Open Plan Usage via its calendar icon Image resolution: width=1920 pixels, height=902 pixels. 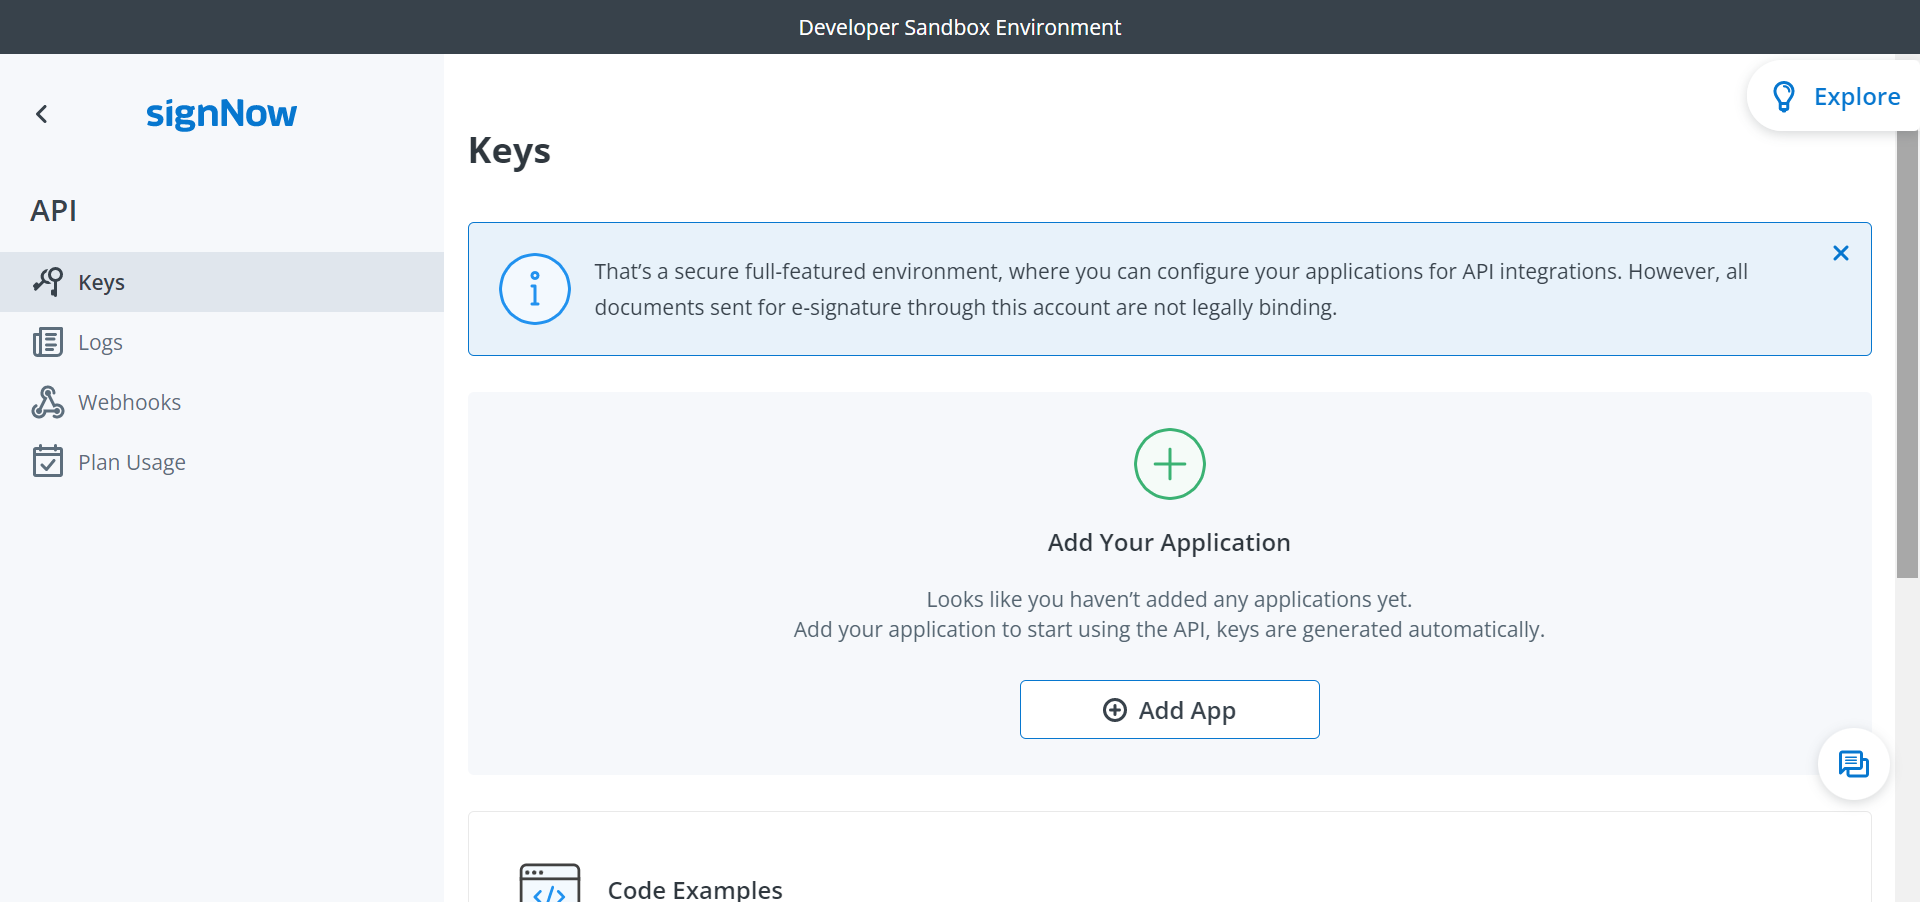[48, 461]
